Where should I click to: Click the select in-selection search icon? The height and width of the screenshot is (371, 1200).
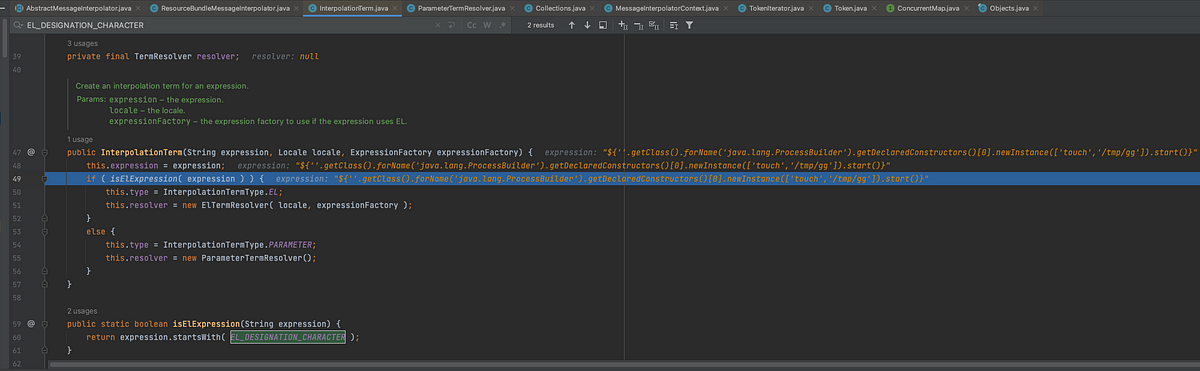point(603,25)
